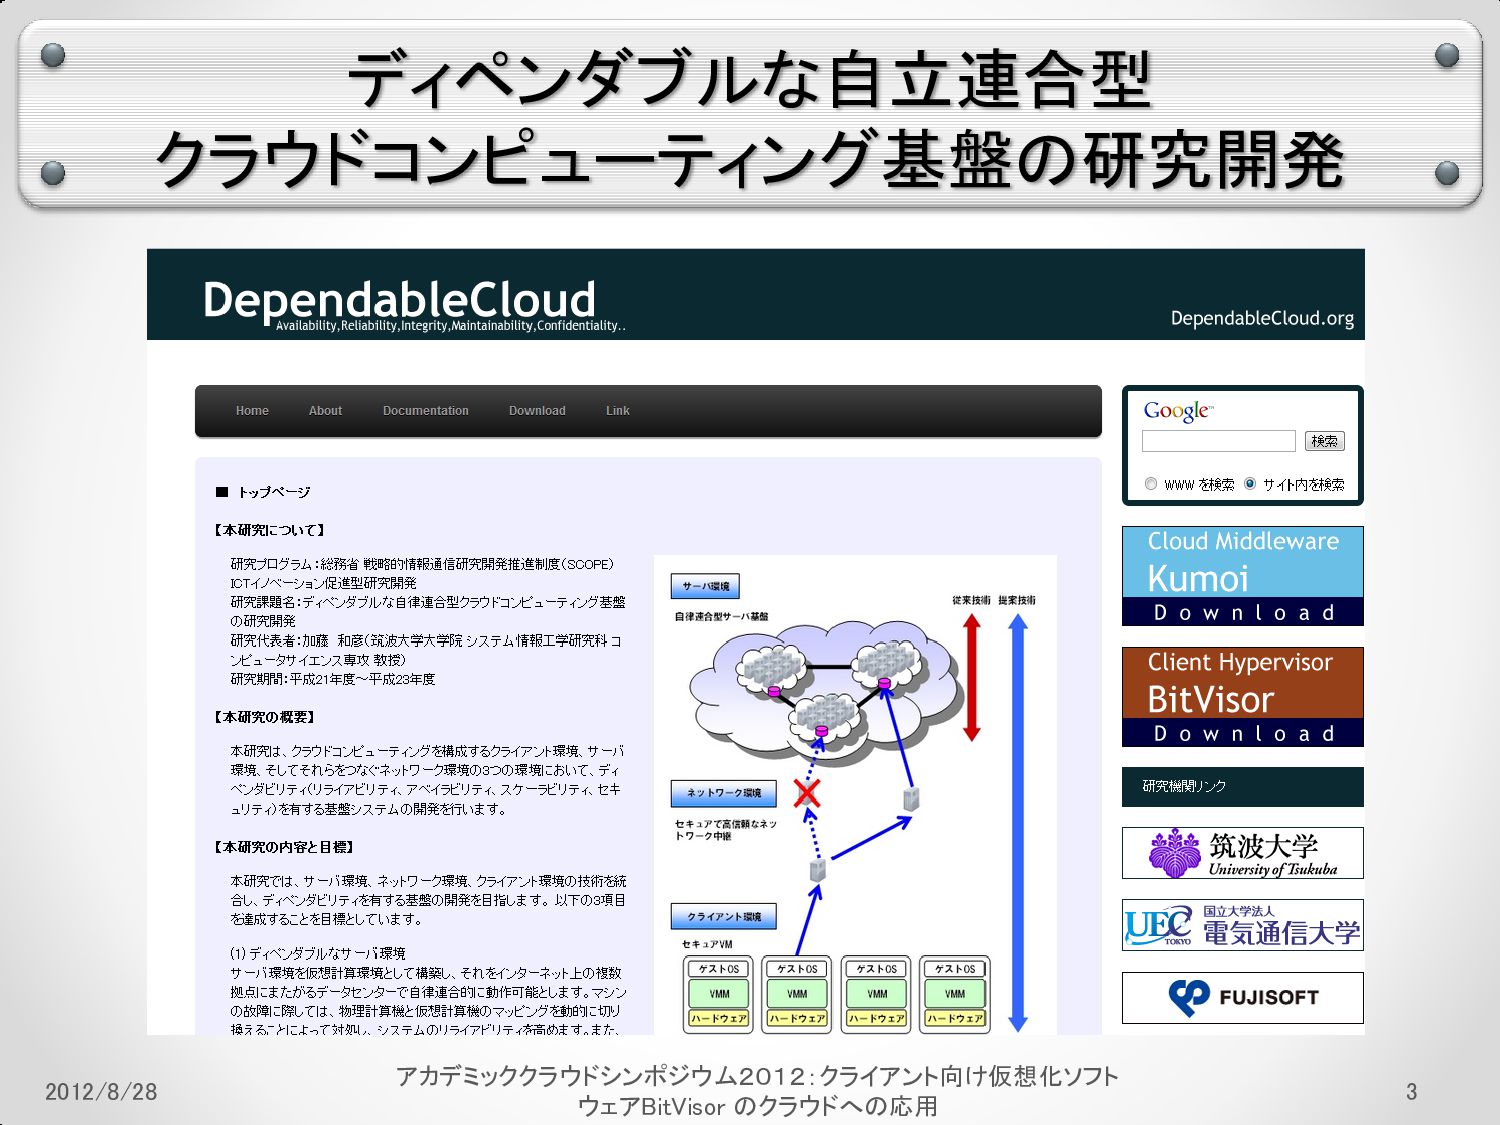The image size is (1500, 1125).
Task: Open the FUJISOFT link banner
Action: click(x=1242, y=997)
